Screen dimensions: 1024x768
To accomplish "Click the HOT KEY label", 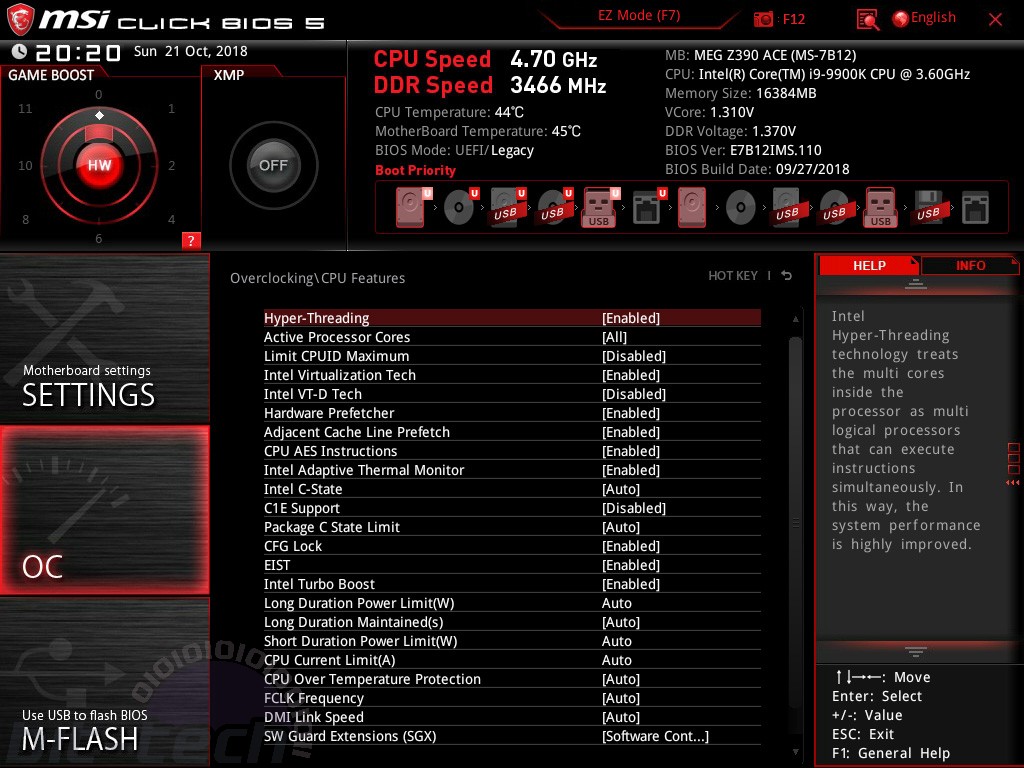I will pyautogui.click(x=733, y=276).
